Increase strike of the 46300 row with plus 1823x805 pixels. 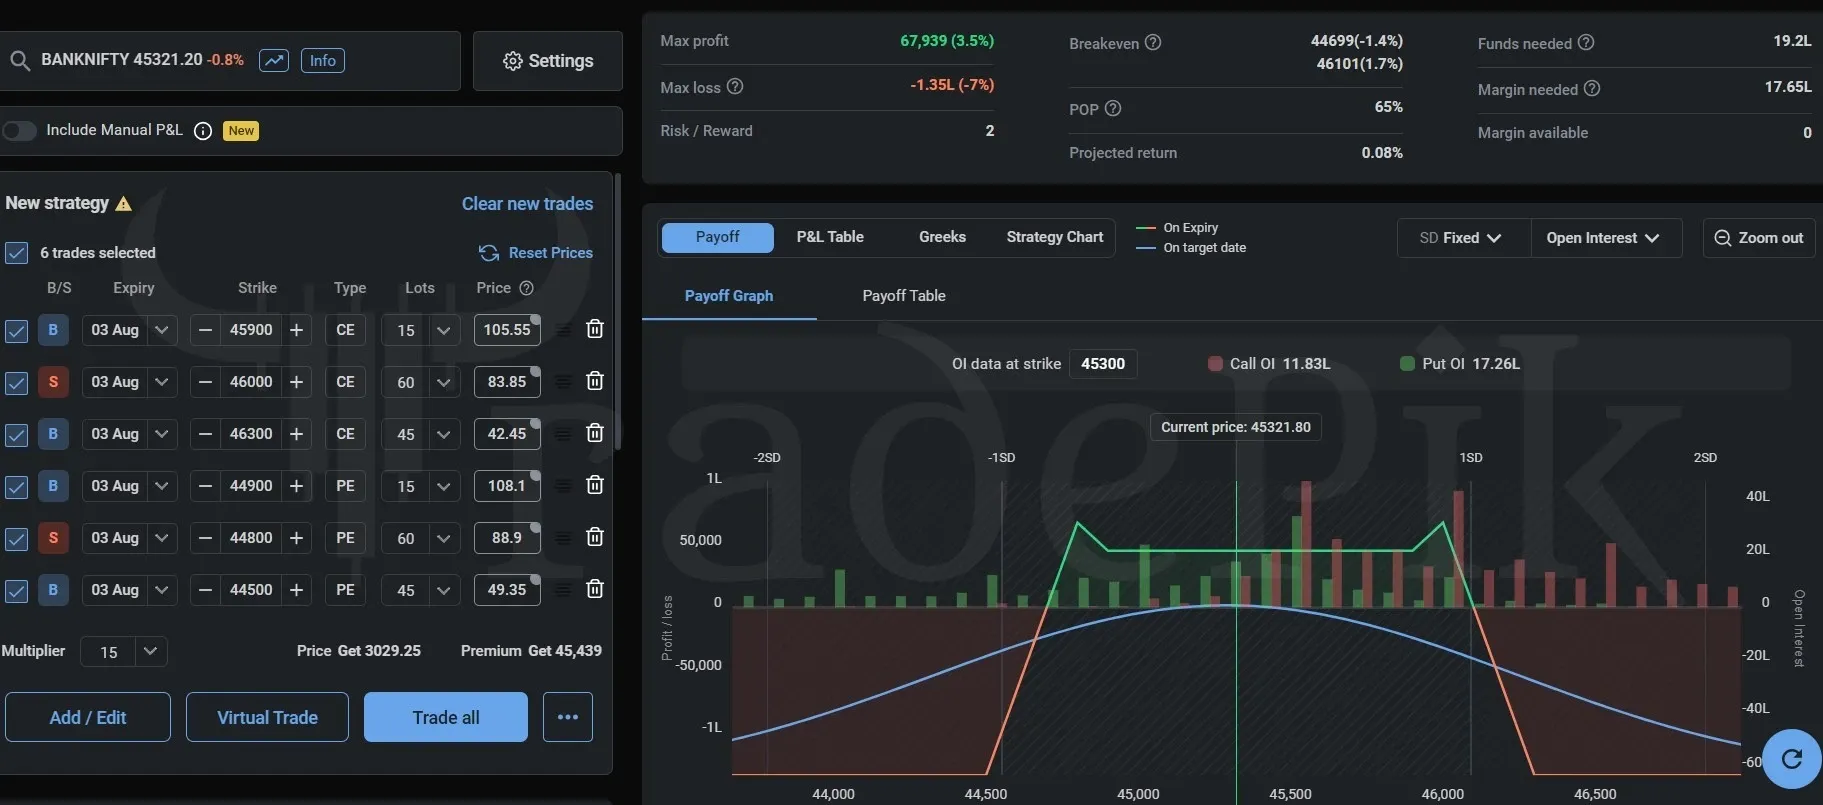pos(296,434)
